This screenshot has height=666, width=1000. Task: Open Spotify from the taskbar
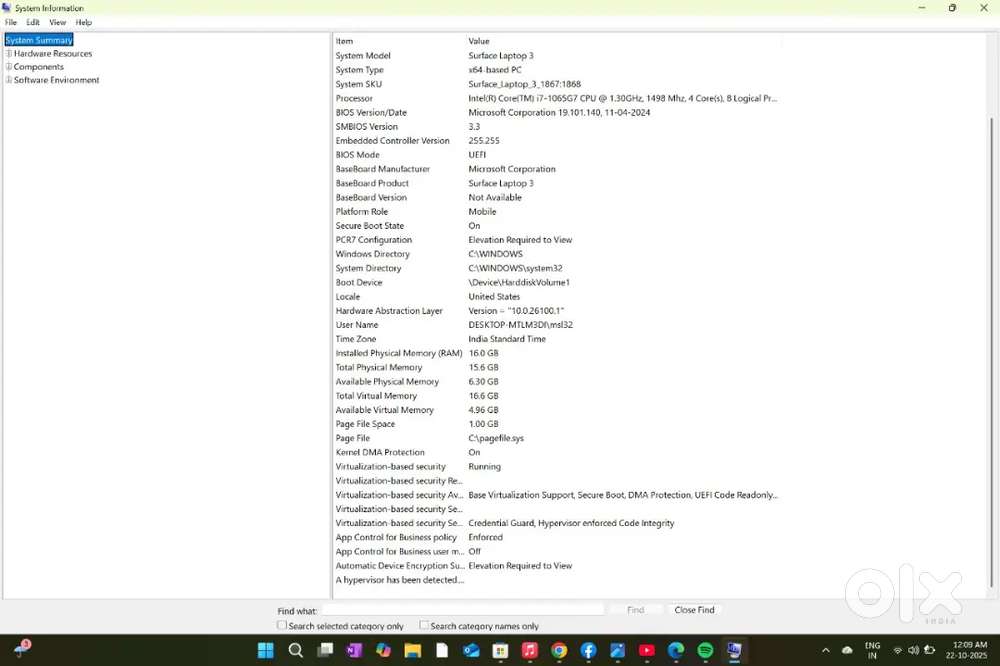click(x=705, y=651)
